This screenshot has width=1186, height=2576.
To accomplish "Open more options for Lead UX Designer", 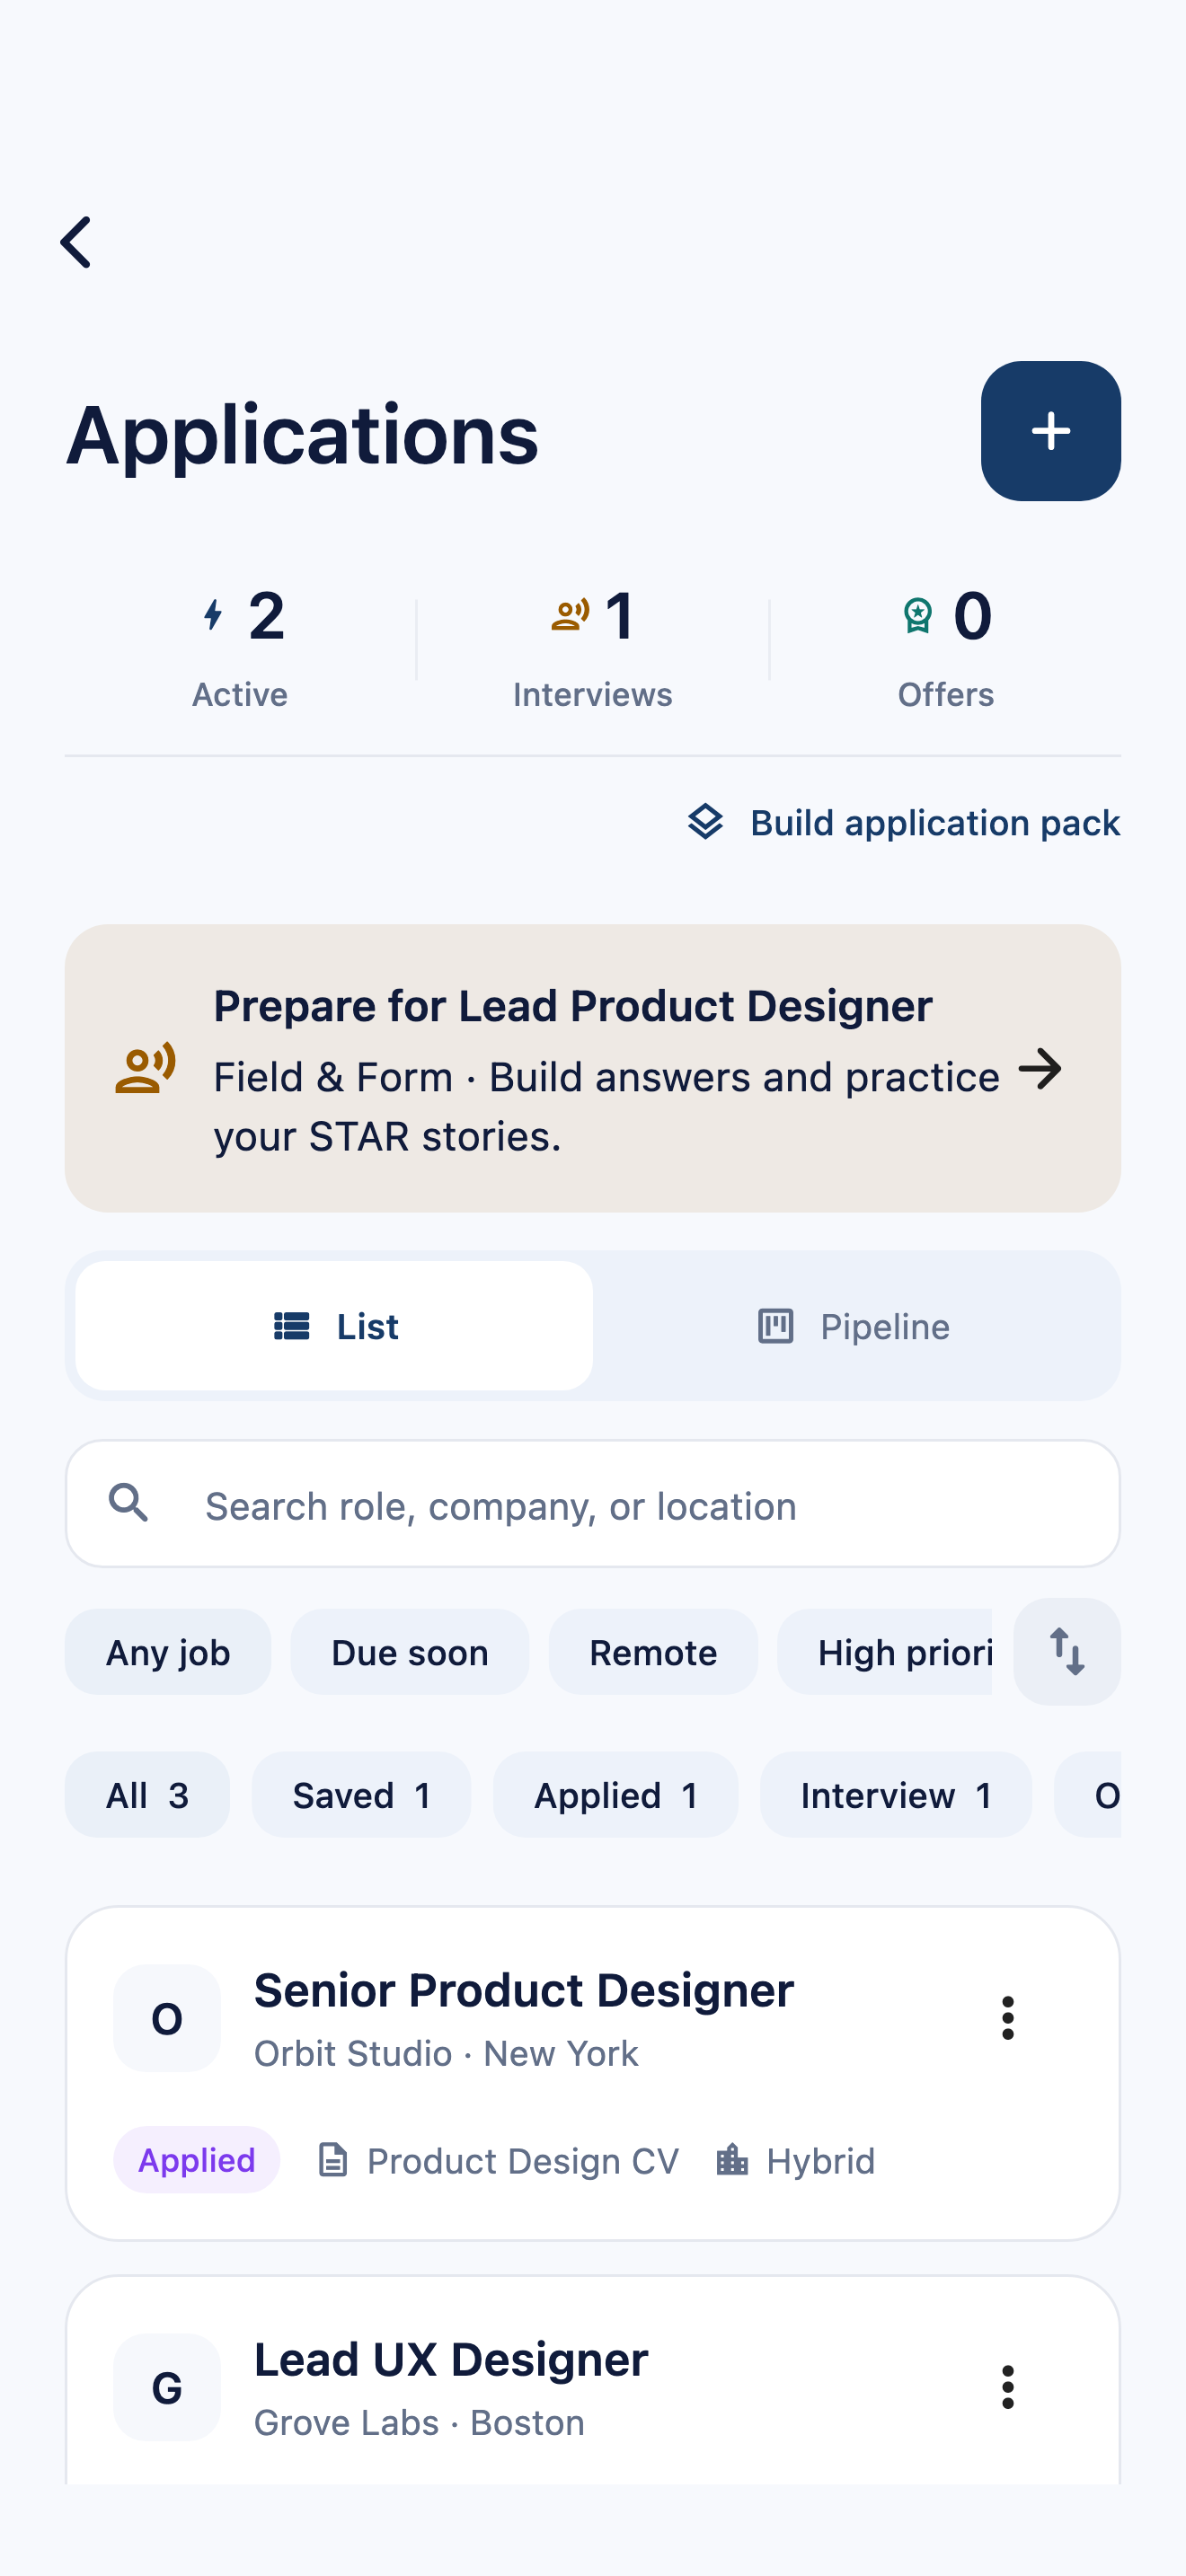I will [x=1008, y=2388].
